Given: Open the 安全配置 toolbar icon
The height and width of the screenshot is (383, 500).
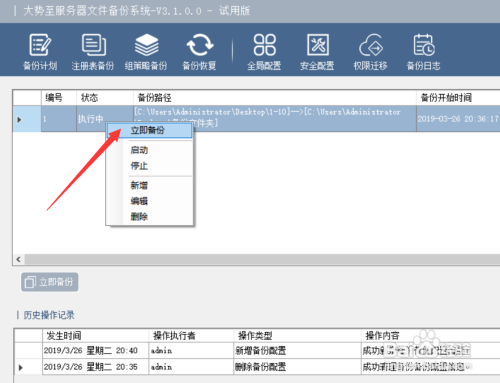Looking at the screenshot, I should point(317,52).
